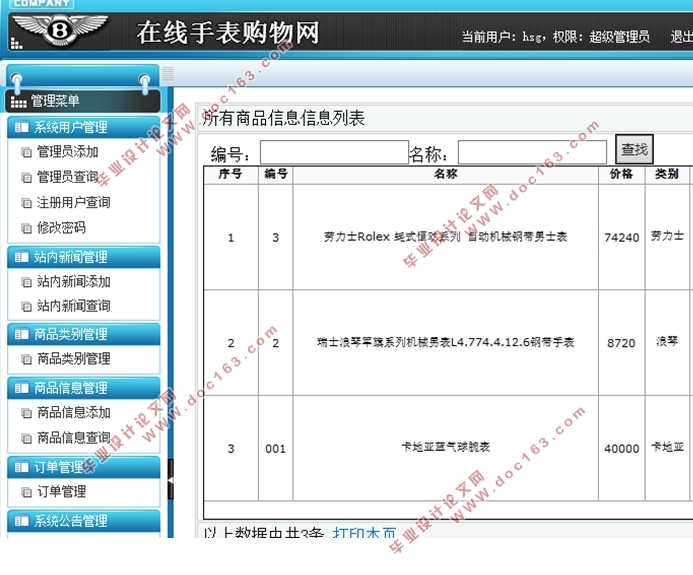
Task: Click the 管理菜单 panel title
Action: (x=55, y=101)
